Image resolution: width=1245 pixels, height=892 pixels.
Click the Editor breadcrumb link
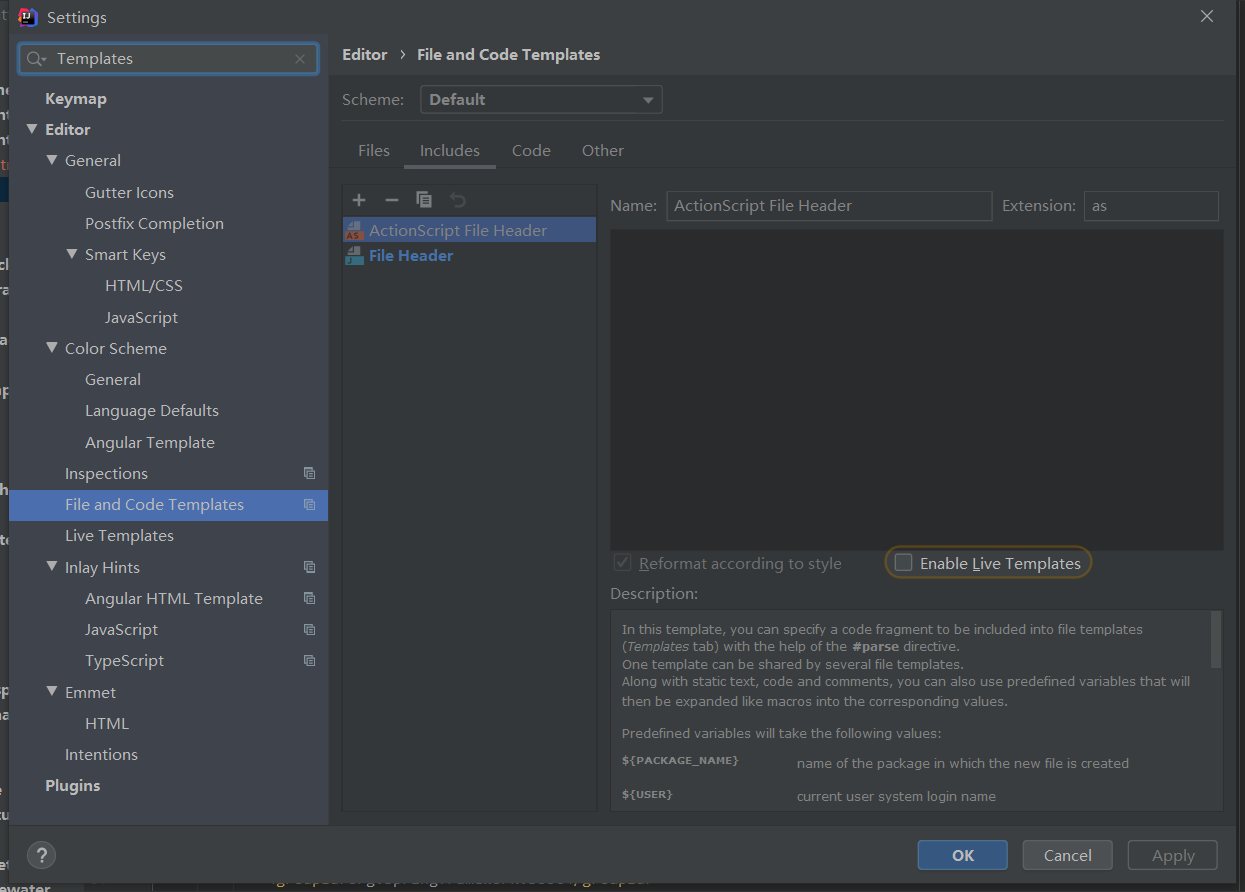point(364,55)
